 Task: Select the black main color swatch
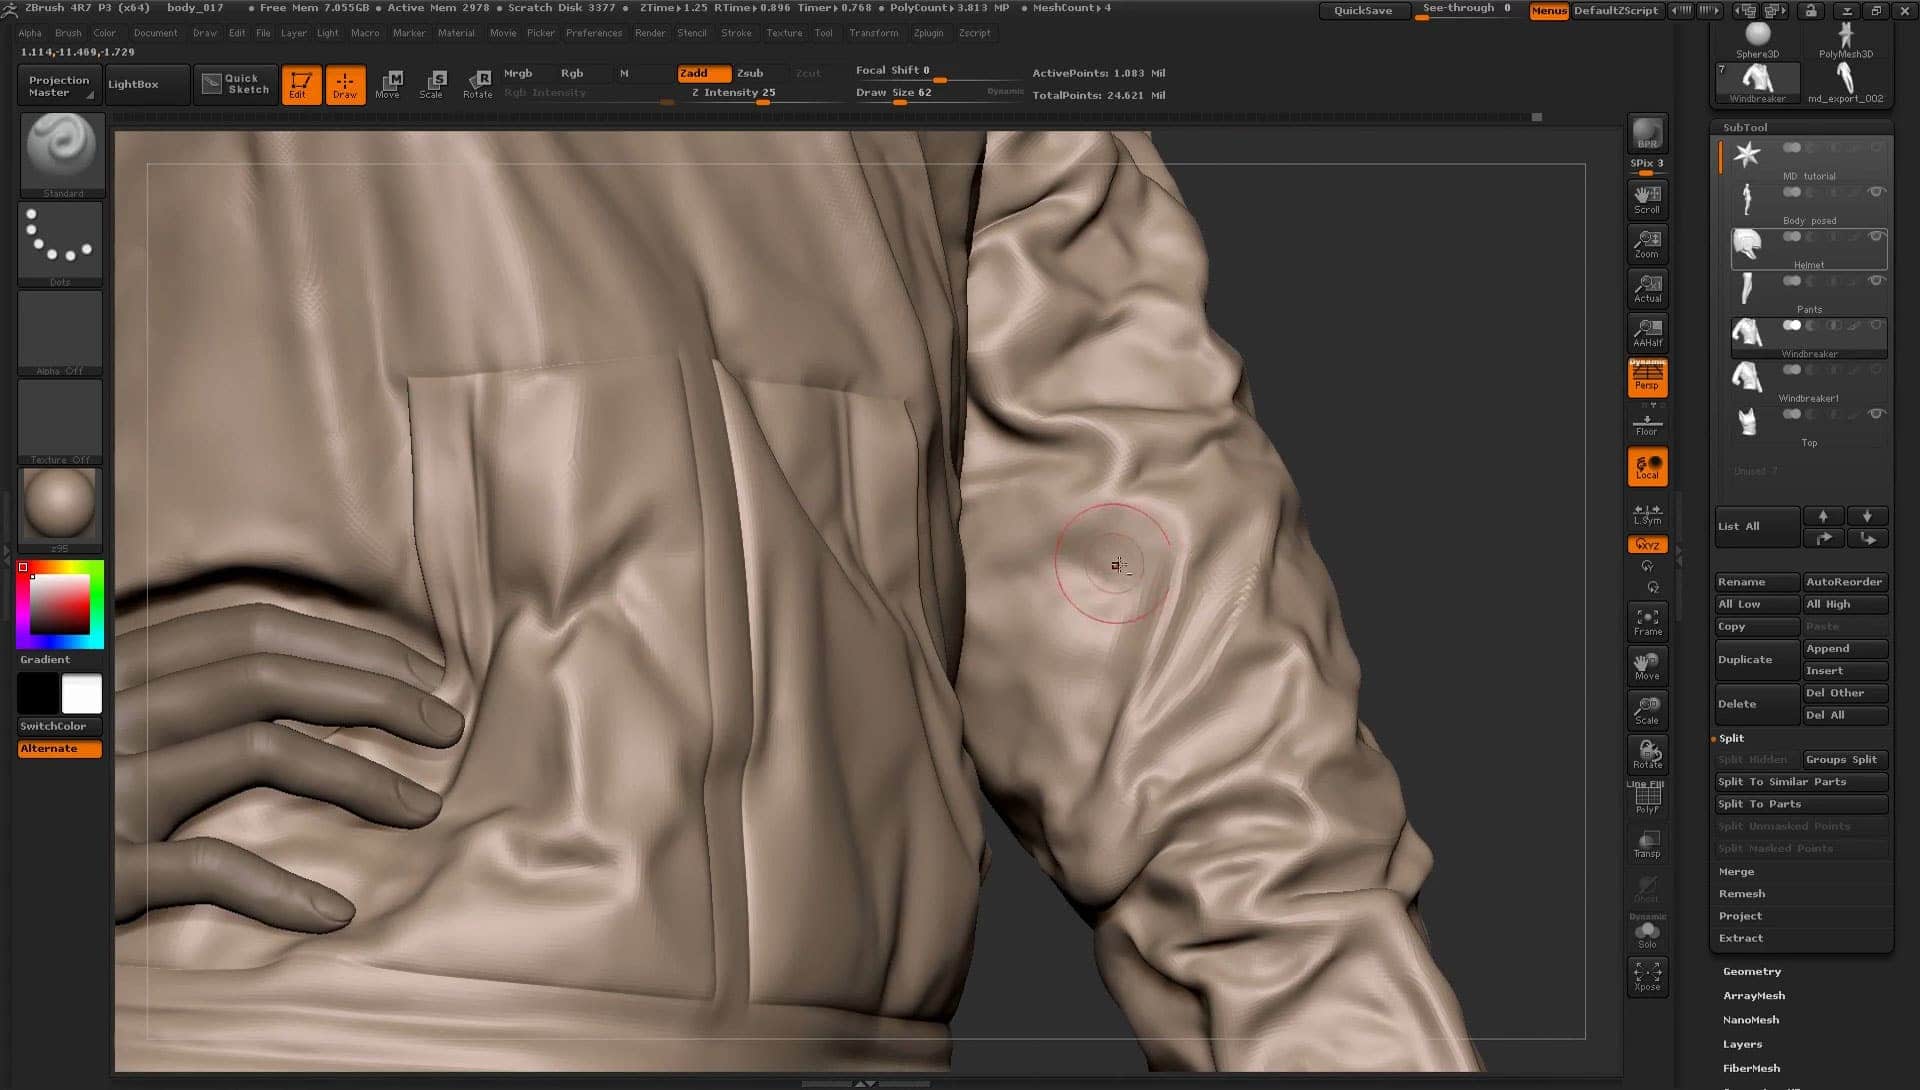point(38,693)
